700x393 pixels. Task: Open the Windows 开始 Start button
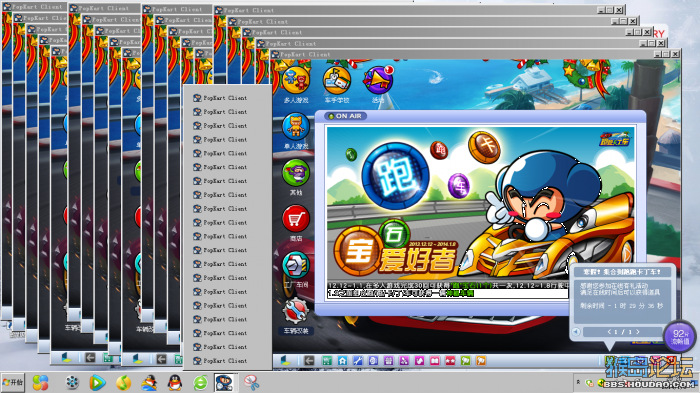[x=12, y=382]
